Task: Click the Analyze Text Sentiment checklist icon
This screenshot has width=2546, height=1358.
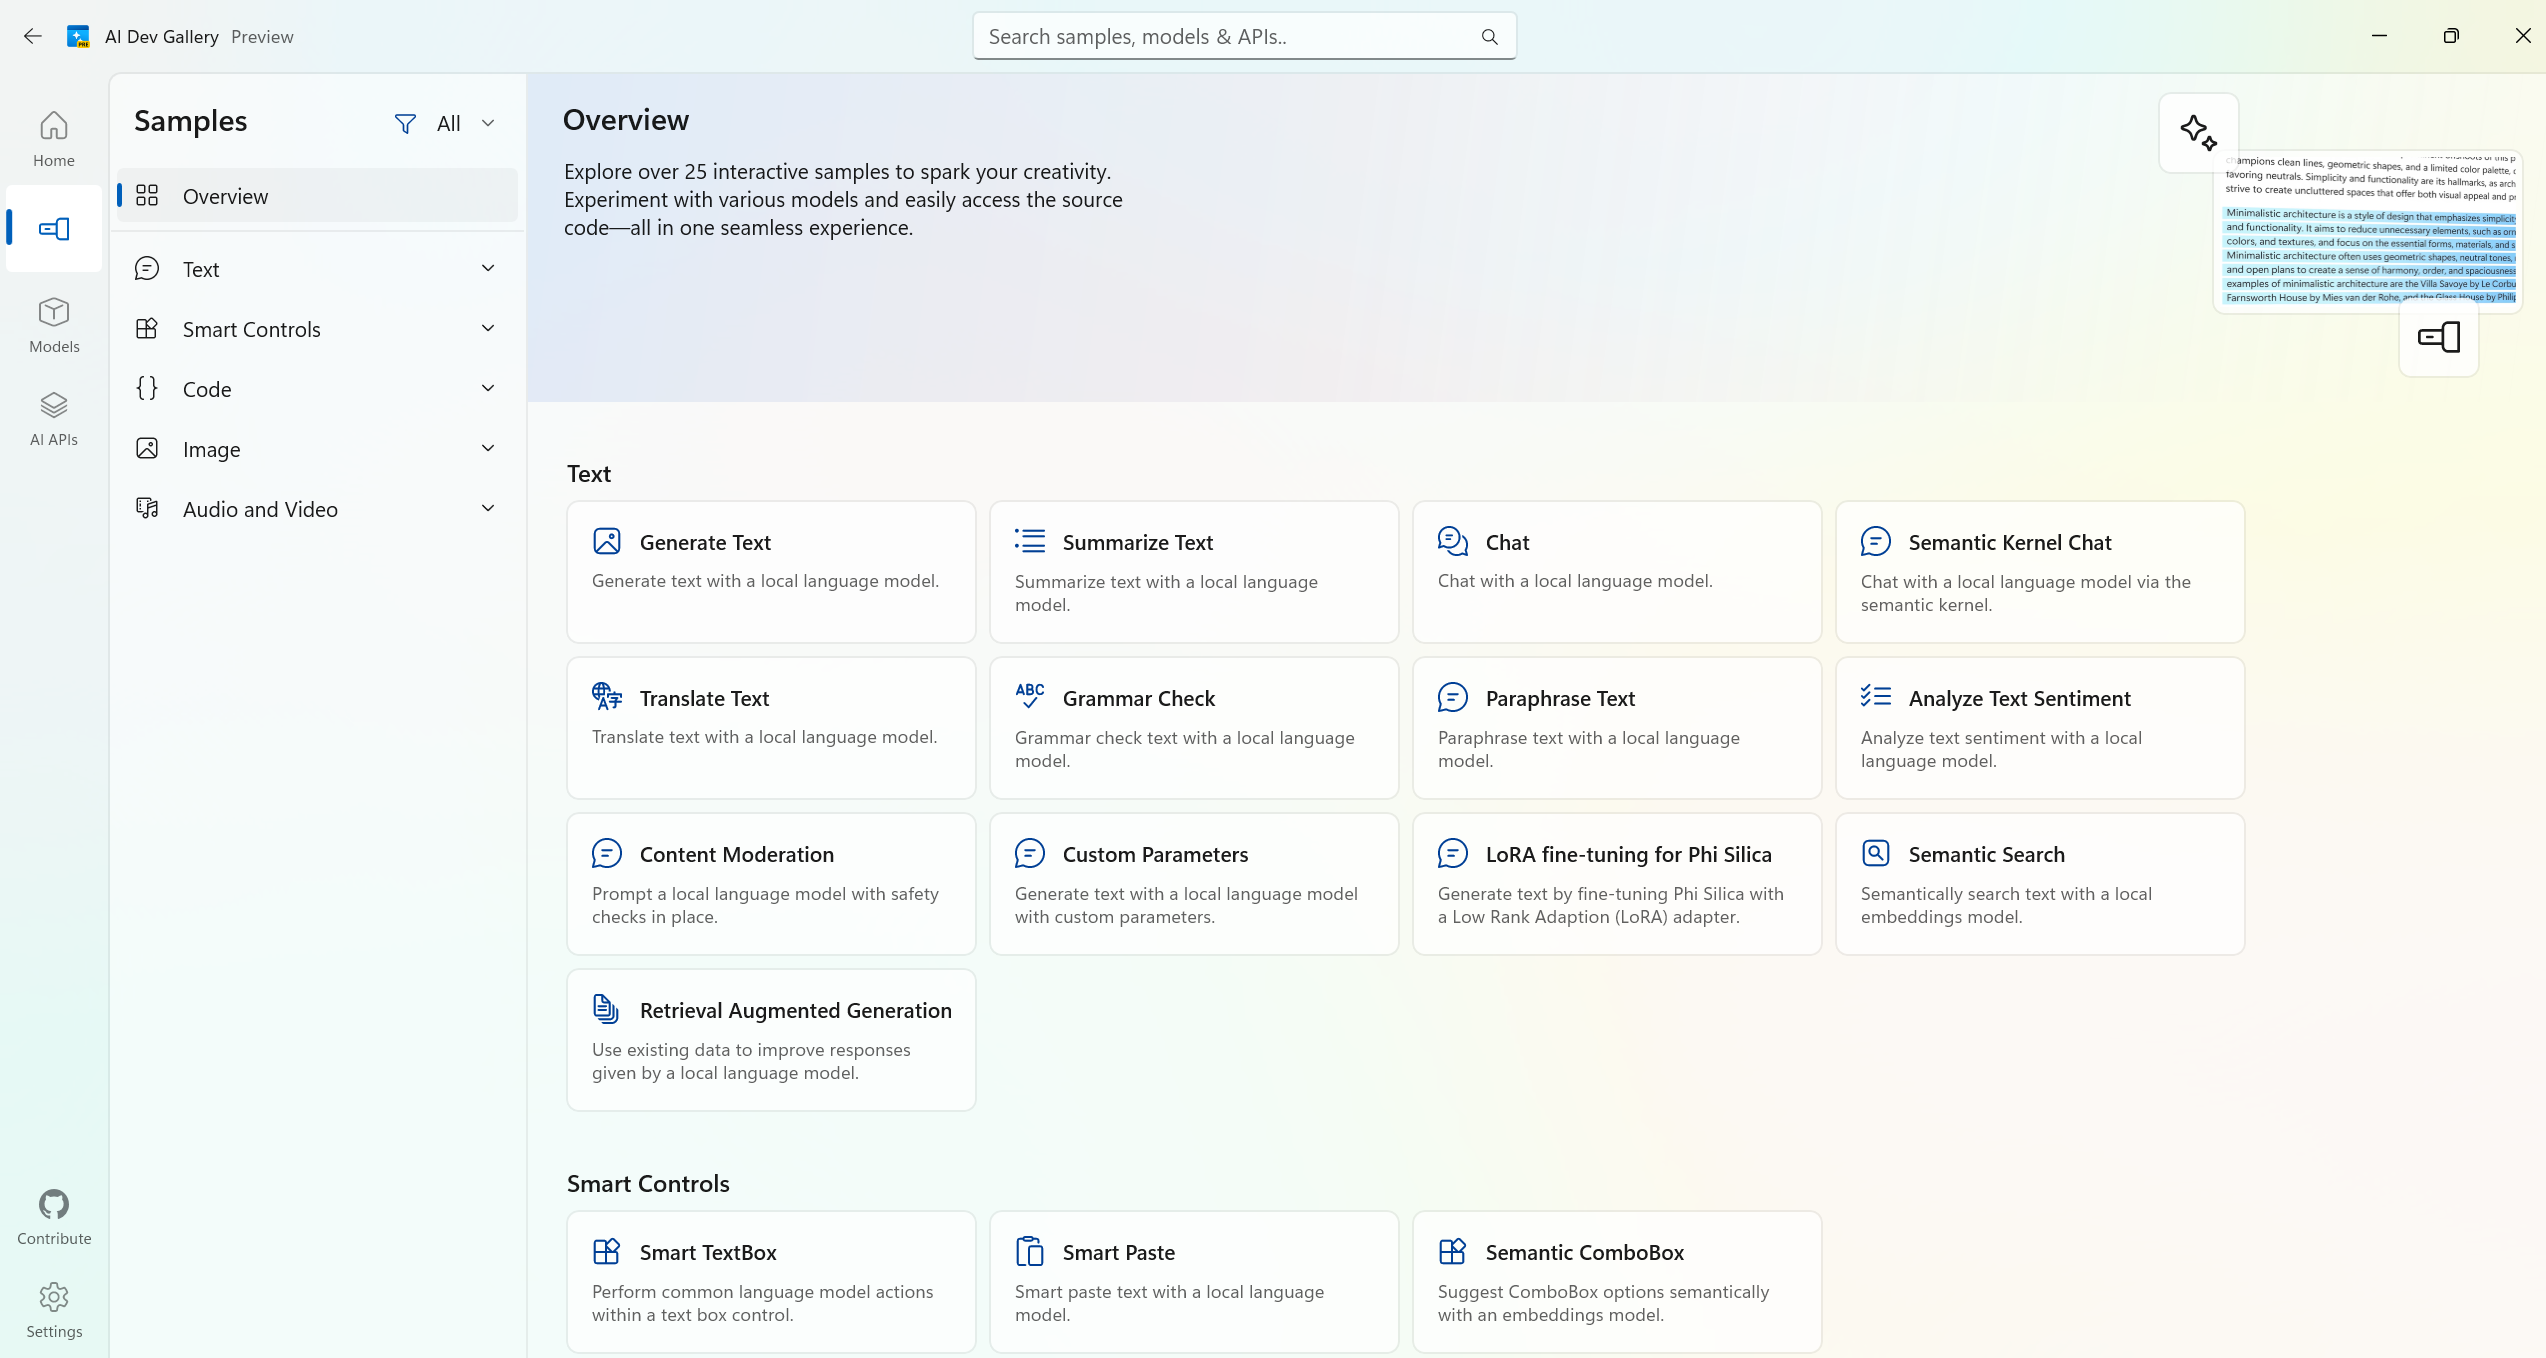Action: tap(1876, 697)
